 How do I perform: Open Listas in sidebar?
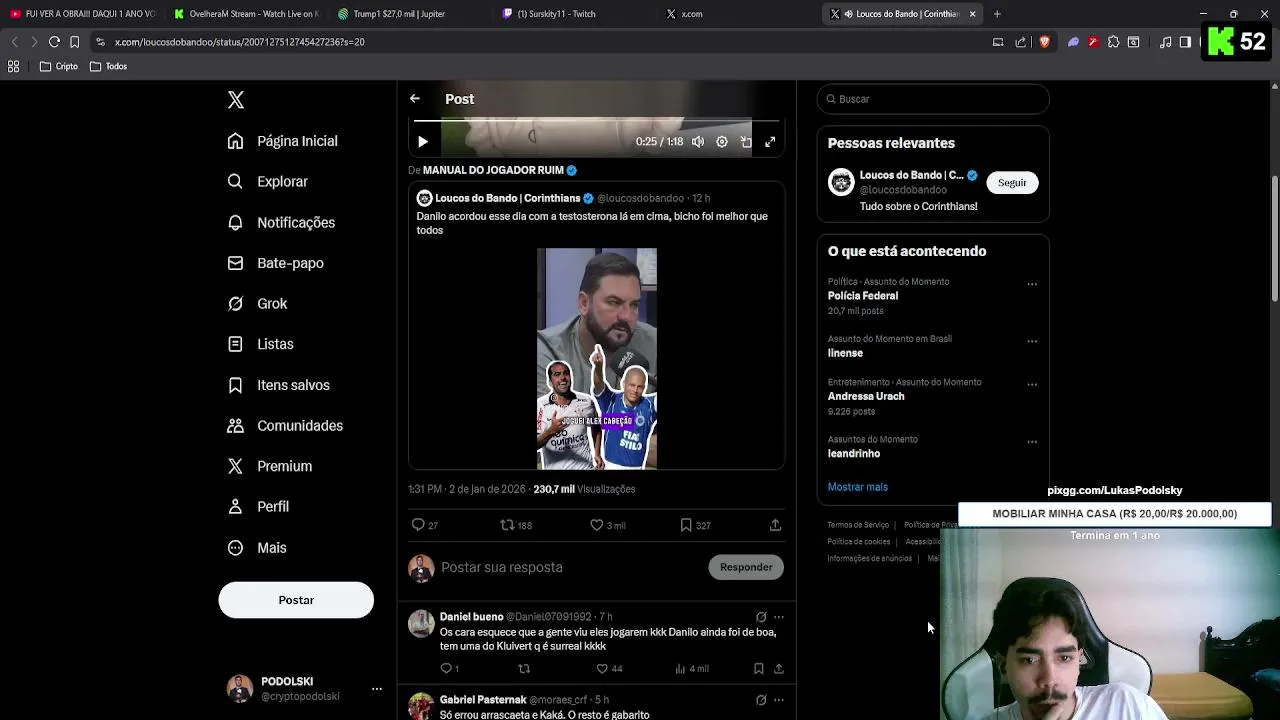click(x=260, y=344)
